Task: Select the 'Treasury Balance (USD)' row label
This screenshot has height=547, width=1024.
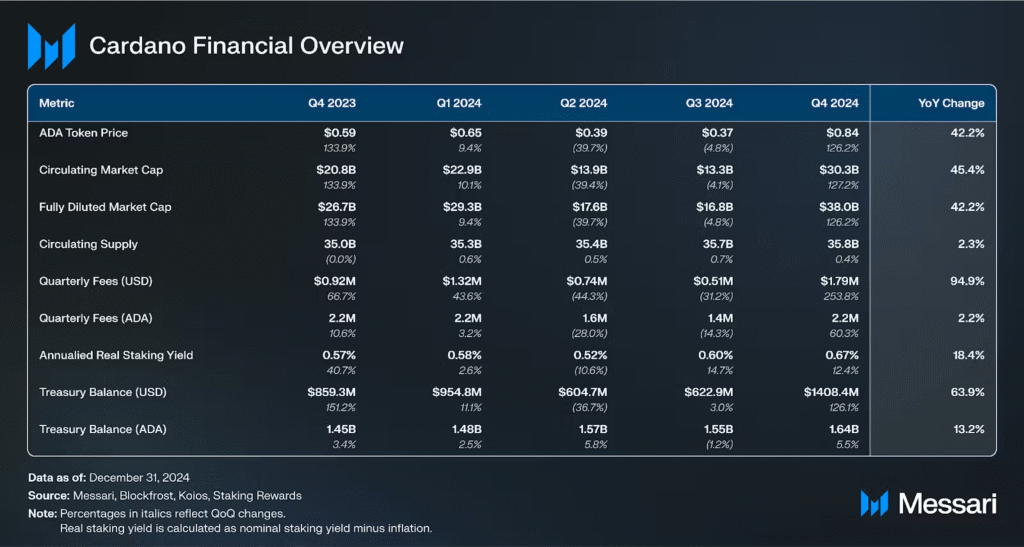Action: 103,393
